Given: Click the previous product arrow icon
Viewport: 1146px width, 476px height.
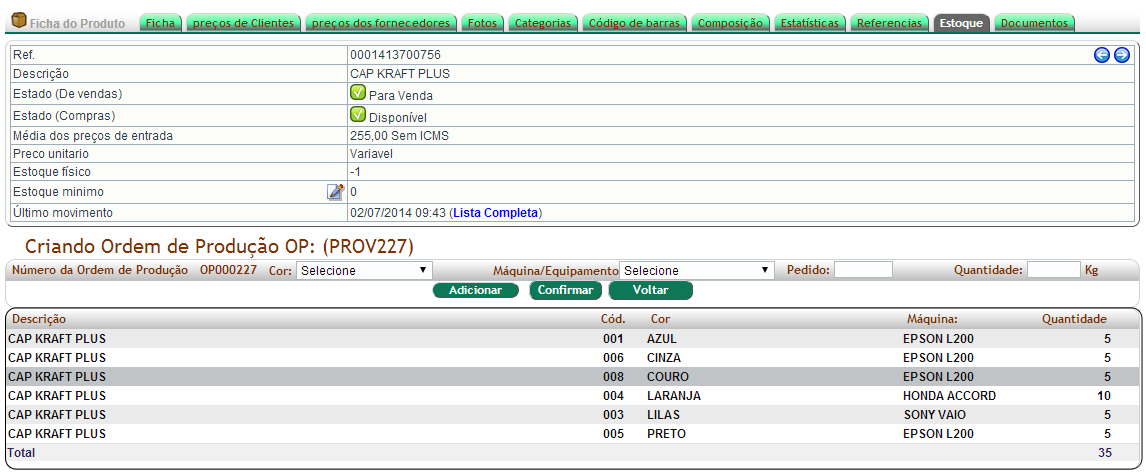Looking at the screenshot, I should tap(1102, 55).
